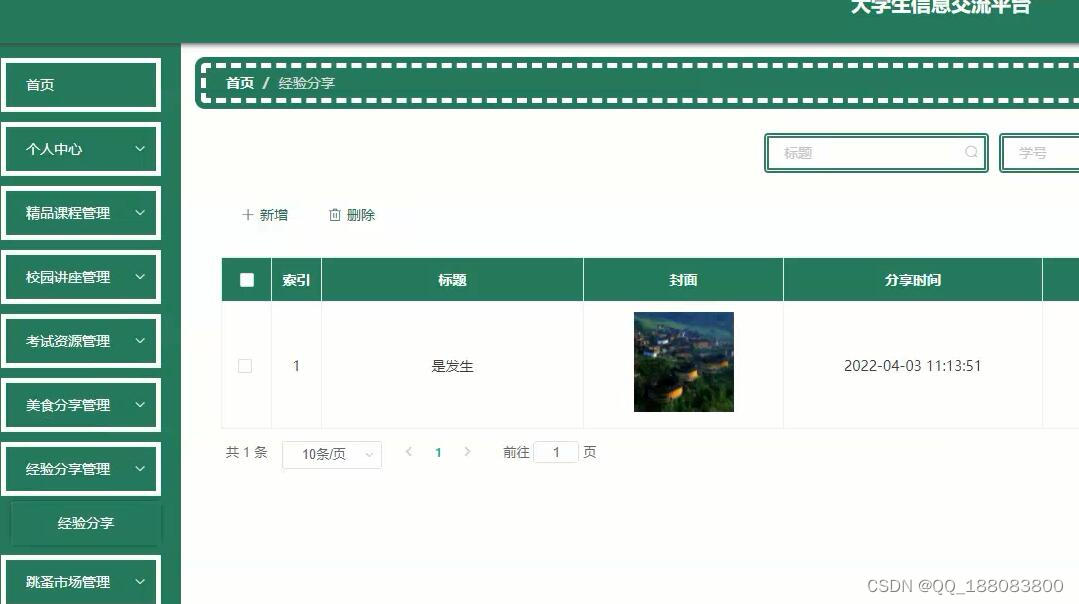Click chevron arrow beside 美食分享管理
Image resolution: width=1079 pixels, height=604 pixels.
[x=140, y=405]
